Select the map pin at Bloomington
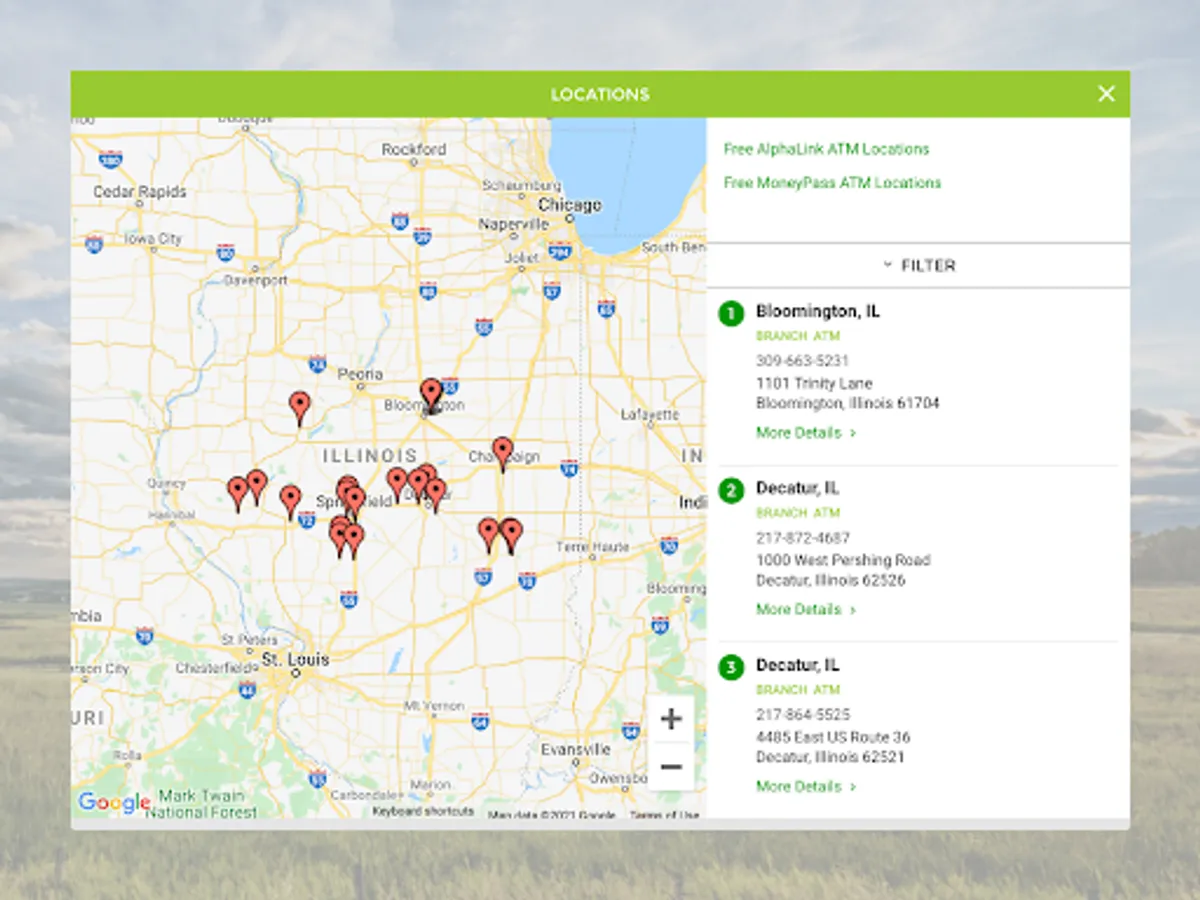Viewport: 1200px width, 900px height. pos(431,394)
